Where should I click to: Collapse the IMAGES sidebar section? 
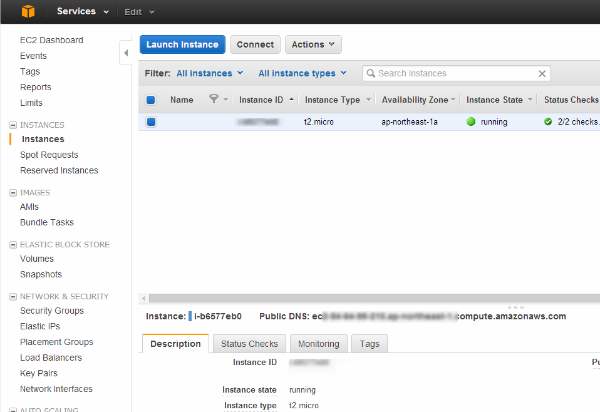13,192
